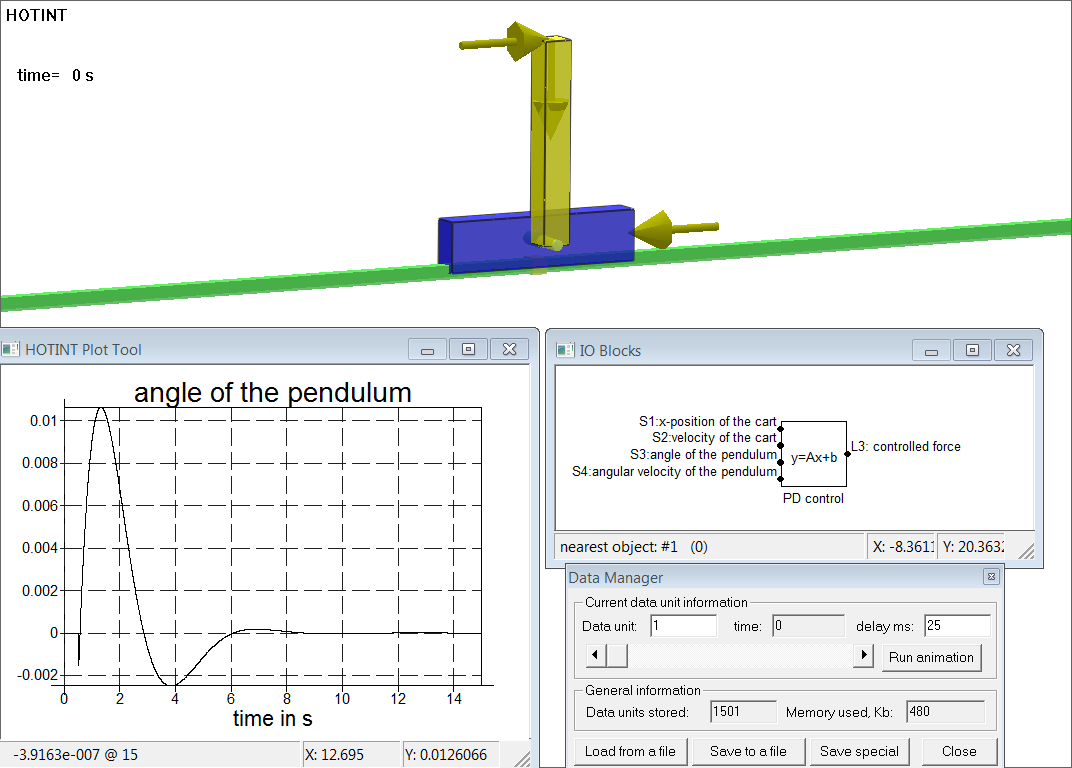This screenshot has width=1072, height=768.
Task: Focus the Data unit input field
Action: (683, 626)
